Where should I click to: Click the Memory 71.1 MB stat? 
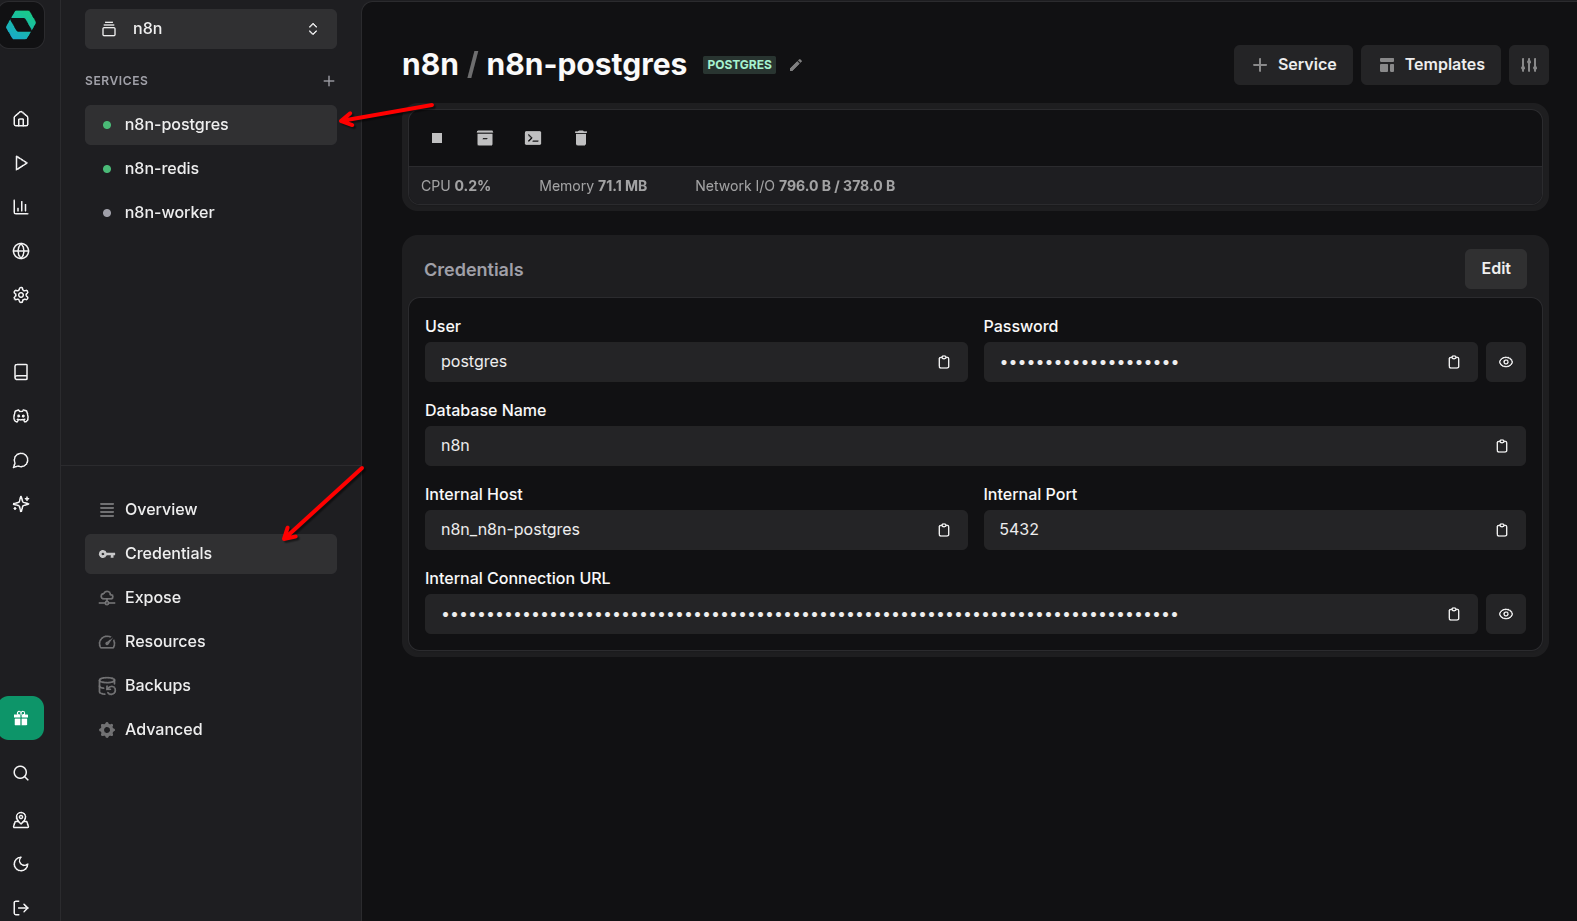(593, 186)
